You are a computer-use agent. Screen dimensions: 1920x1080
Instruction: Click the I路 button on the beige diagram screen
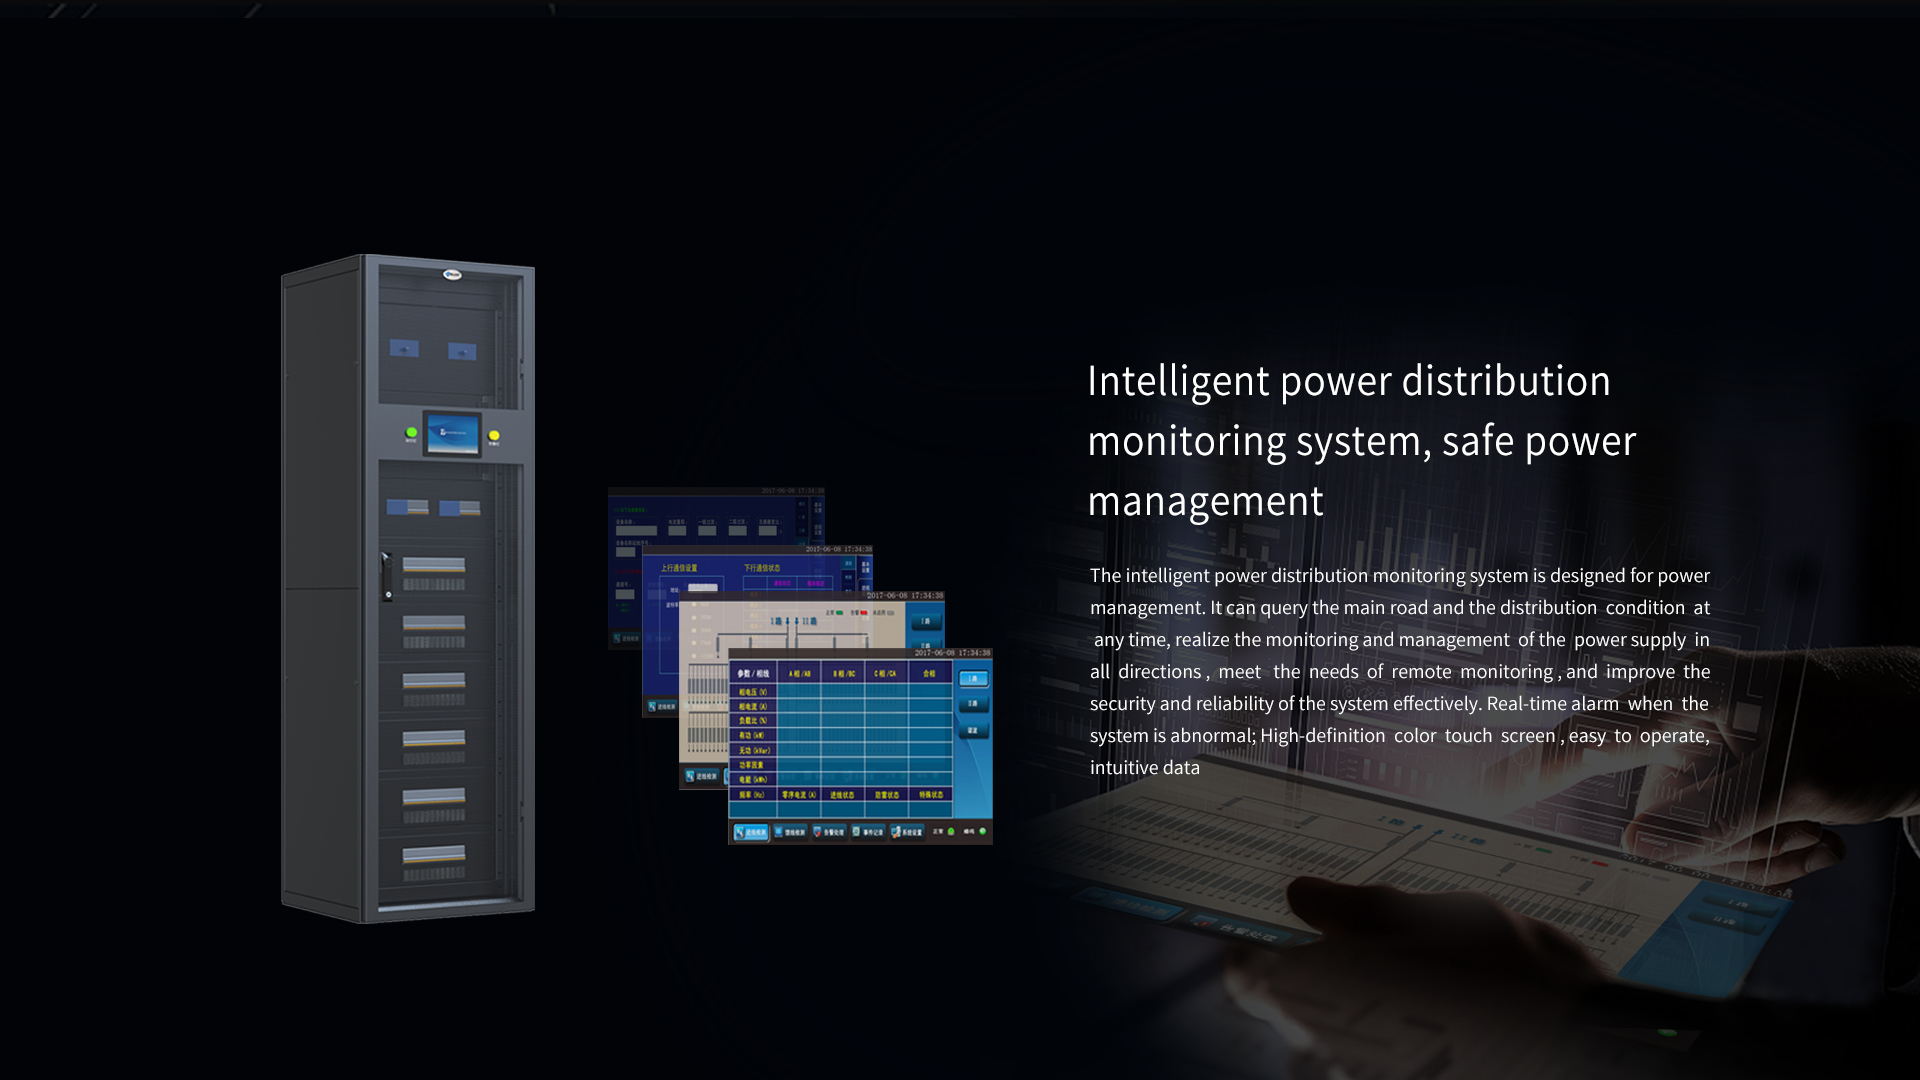(x=925, y=622)
